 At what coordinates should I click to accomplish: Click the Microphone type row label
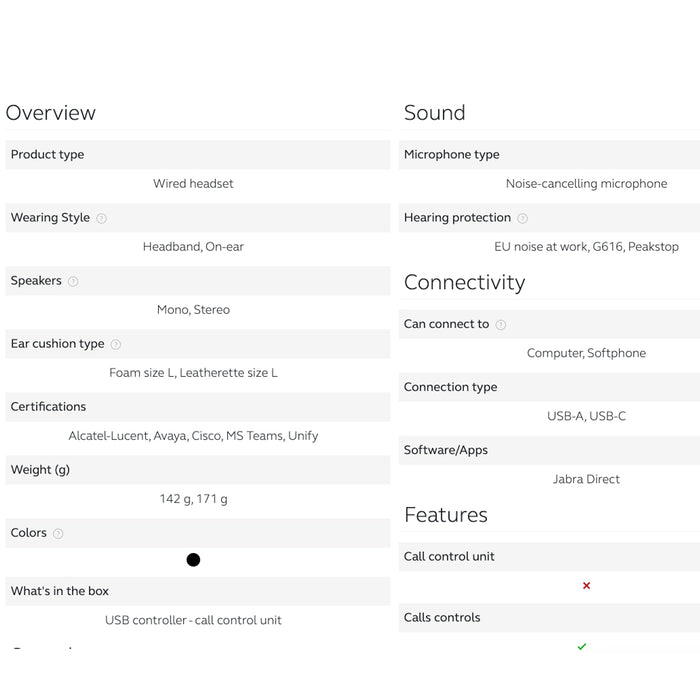click(452, 155)
